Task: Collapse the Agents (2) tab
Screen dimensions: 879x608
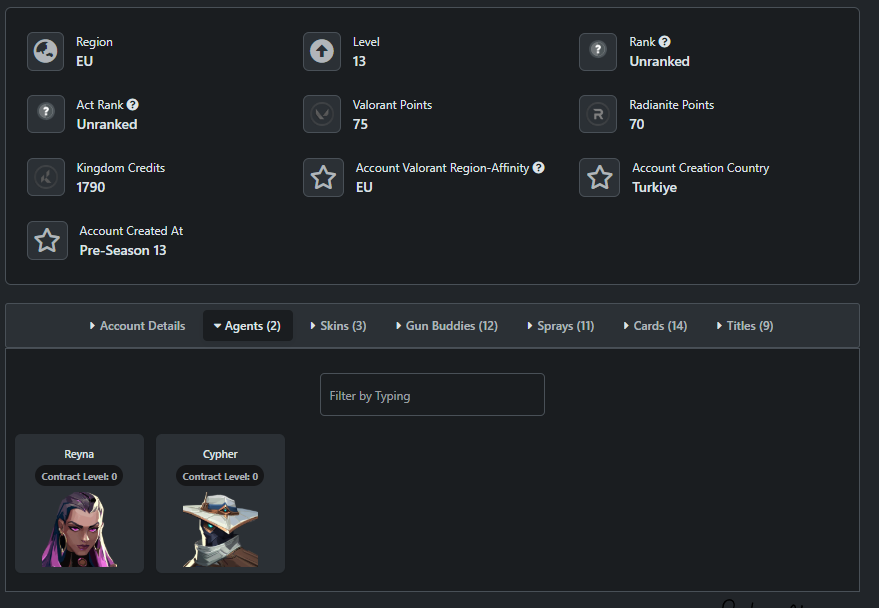Action: coord(248,326)
